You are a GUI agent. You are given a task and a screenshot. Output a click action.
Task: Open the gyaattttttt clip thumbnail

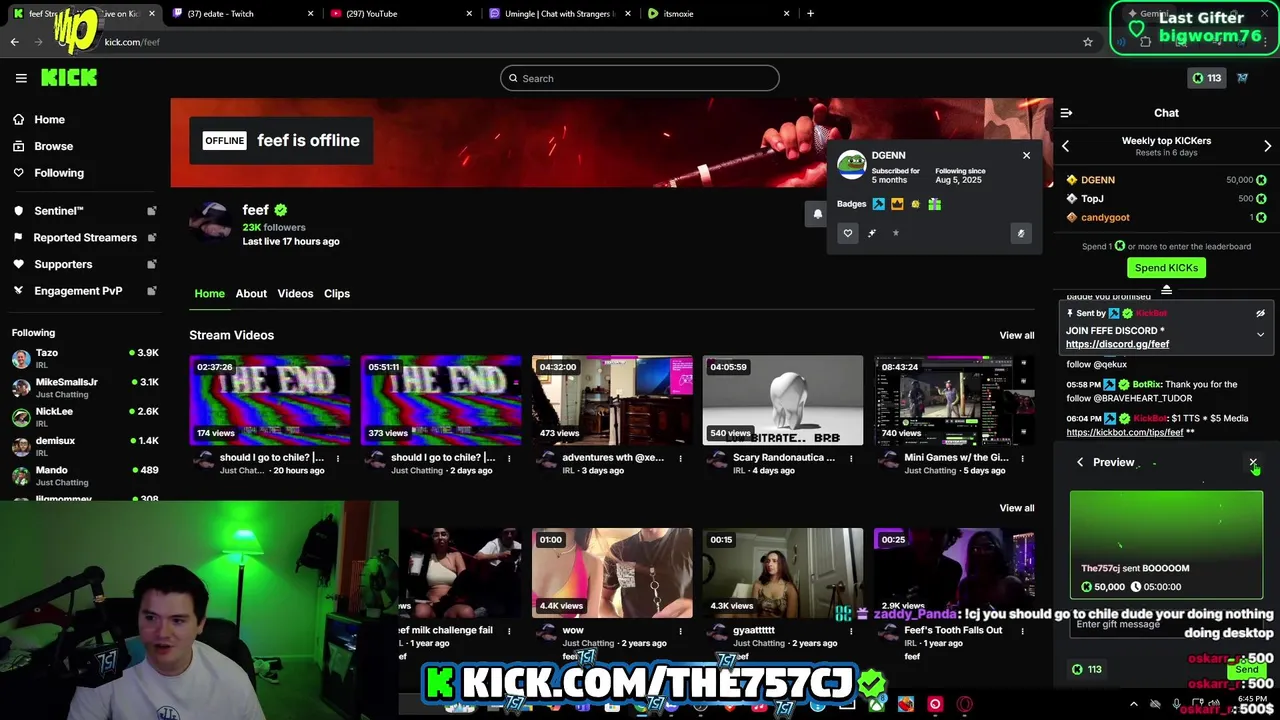pyautogui.click(x=783, y=573)
